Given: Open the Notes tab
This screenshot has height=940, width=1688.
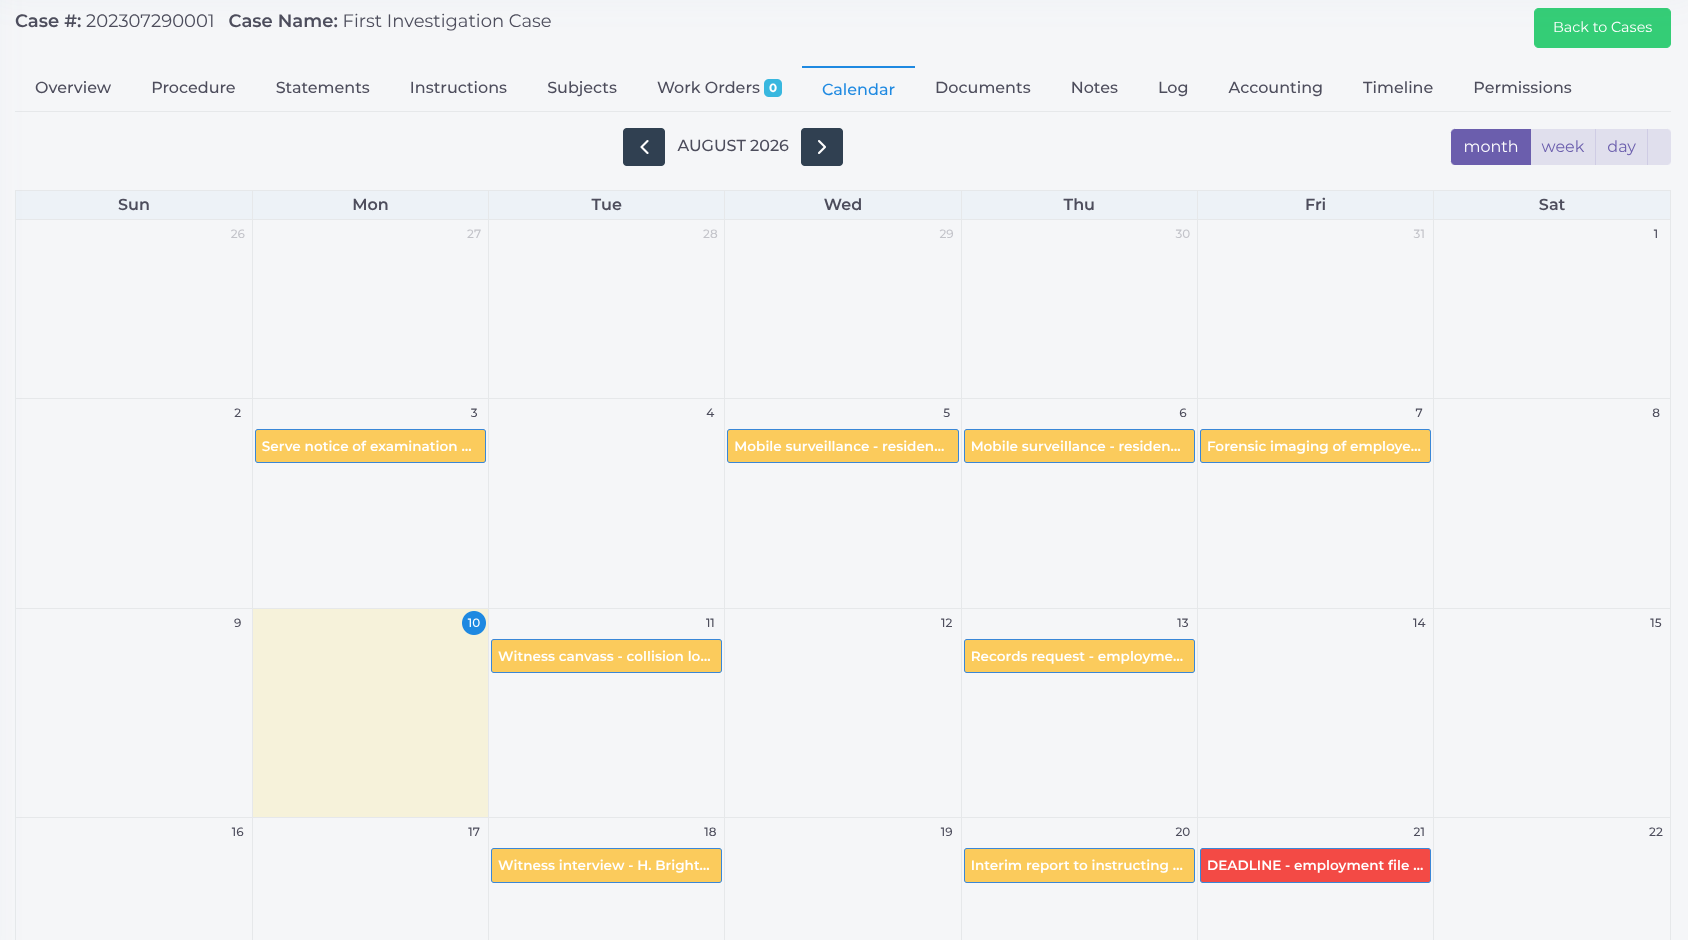Looking at the screenshot, I should pos(1094,88).
